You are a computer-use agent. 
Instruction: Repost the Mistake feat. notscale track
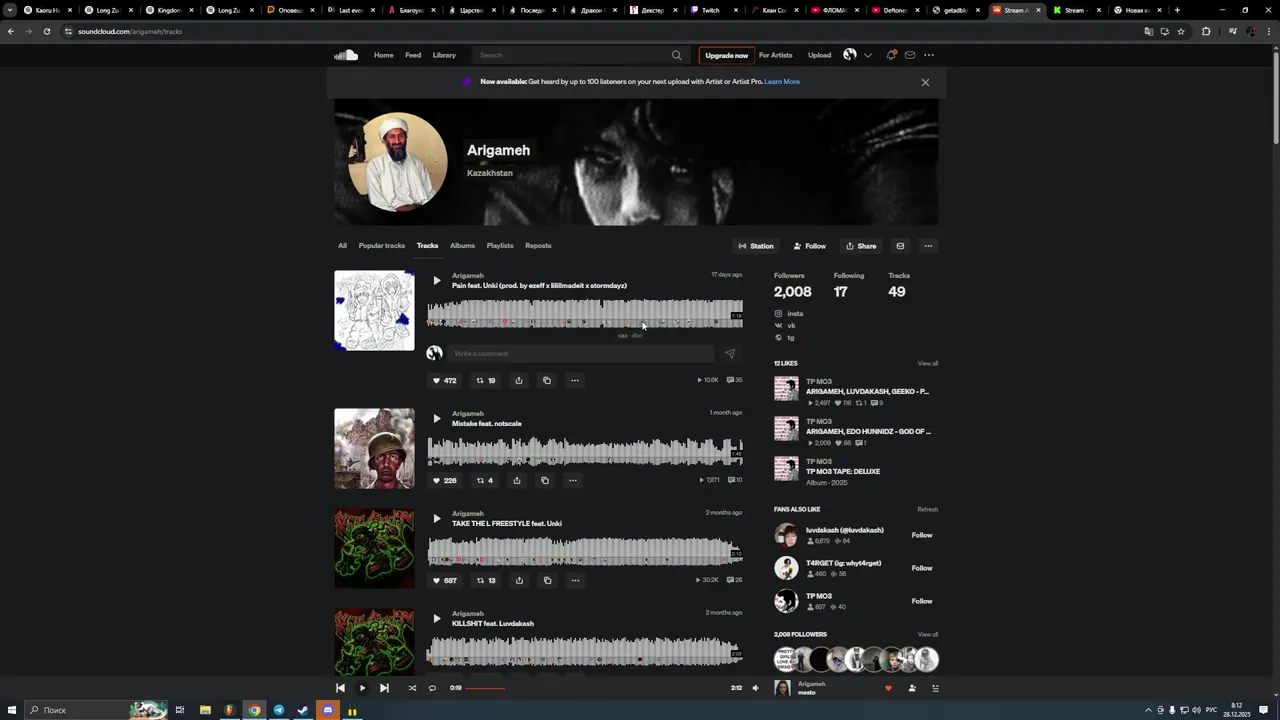[484, 480]
